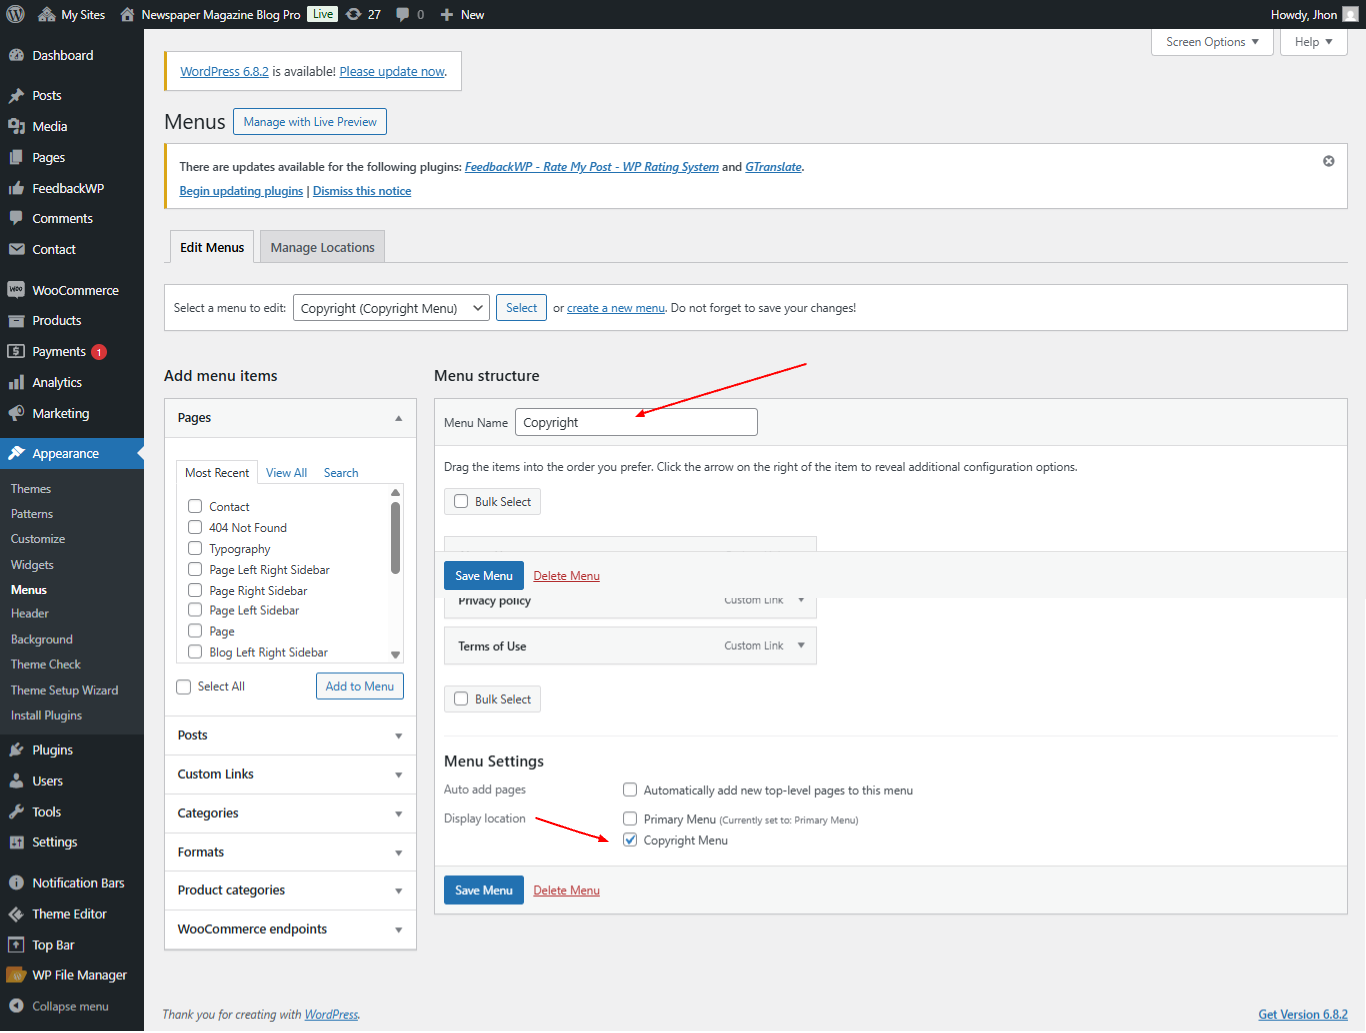
Task: Click the plus icon next to New
Action: 447,15
